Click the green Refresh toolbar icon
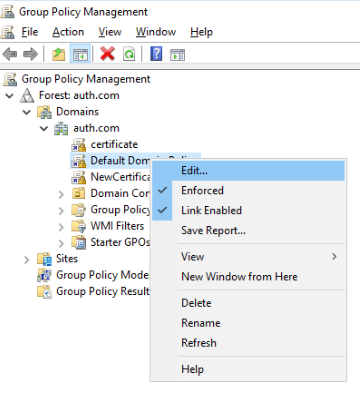 click(x=129, y=54)
